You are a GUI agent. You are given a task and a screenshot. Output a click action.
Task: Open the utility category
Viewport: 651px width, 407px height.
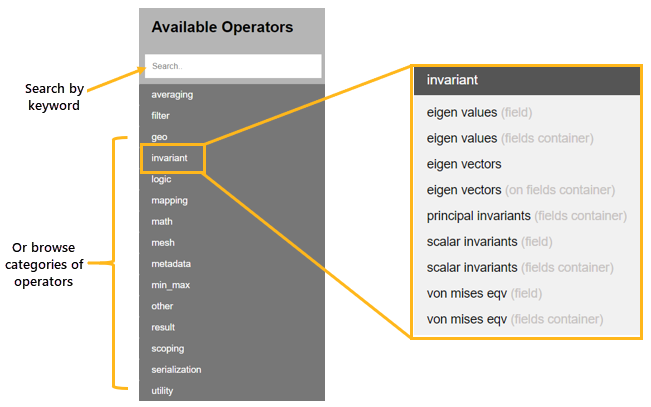tap(162, 390)
